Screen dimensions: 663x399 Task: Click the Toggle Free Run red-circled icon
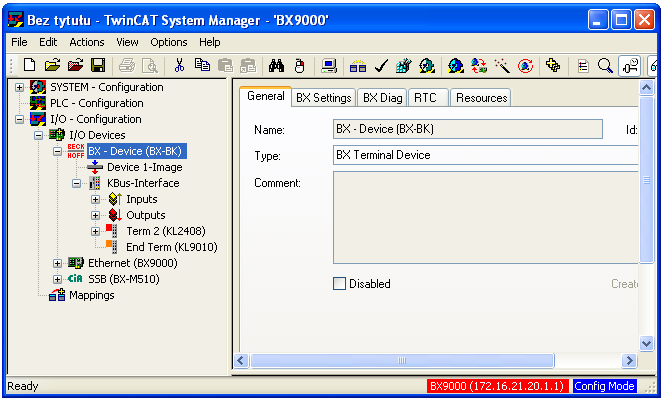[x=526, y=66]
